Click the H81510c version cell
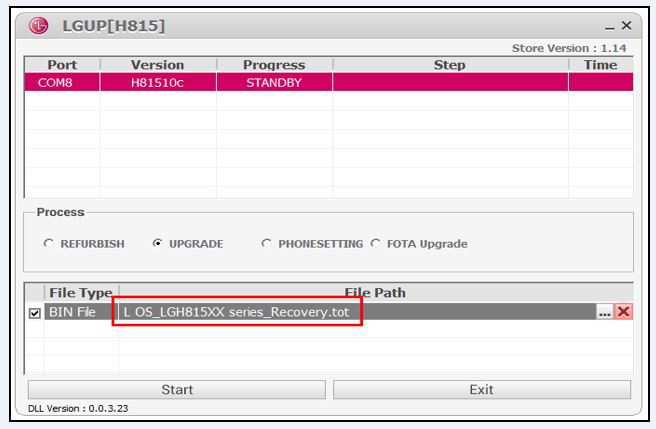Viewport: 656px width, 429px height. 158,82
